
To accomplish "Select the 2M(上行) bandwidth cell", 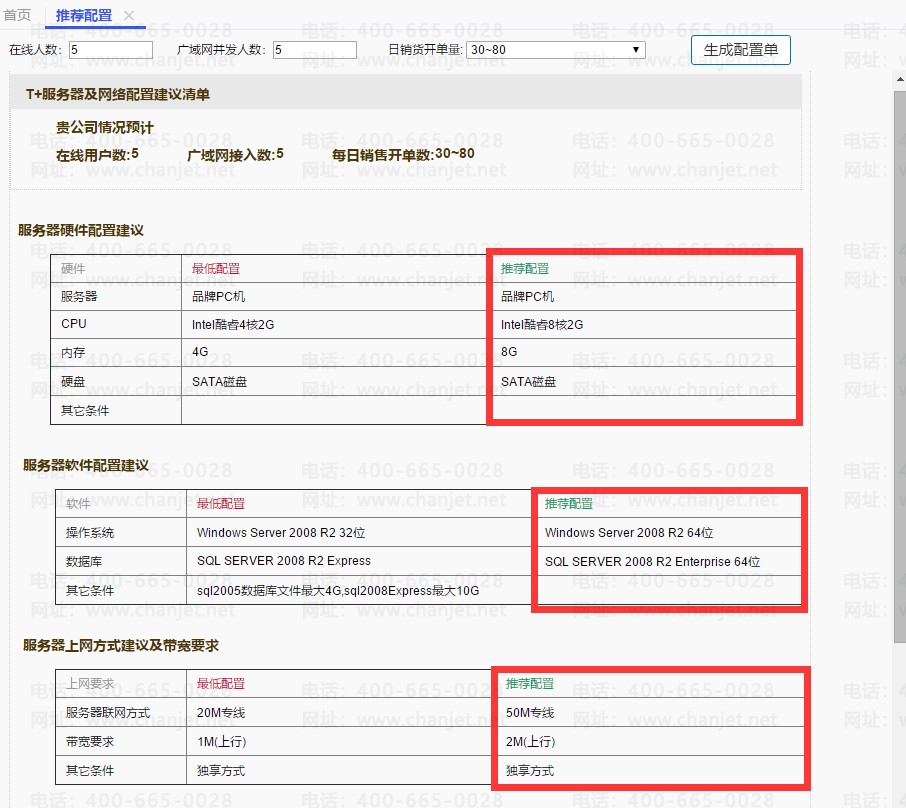I will point(530,742).
